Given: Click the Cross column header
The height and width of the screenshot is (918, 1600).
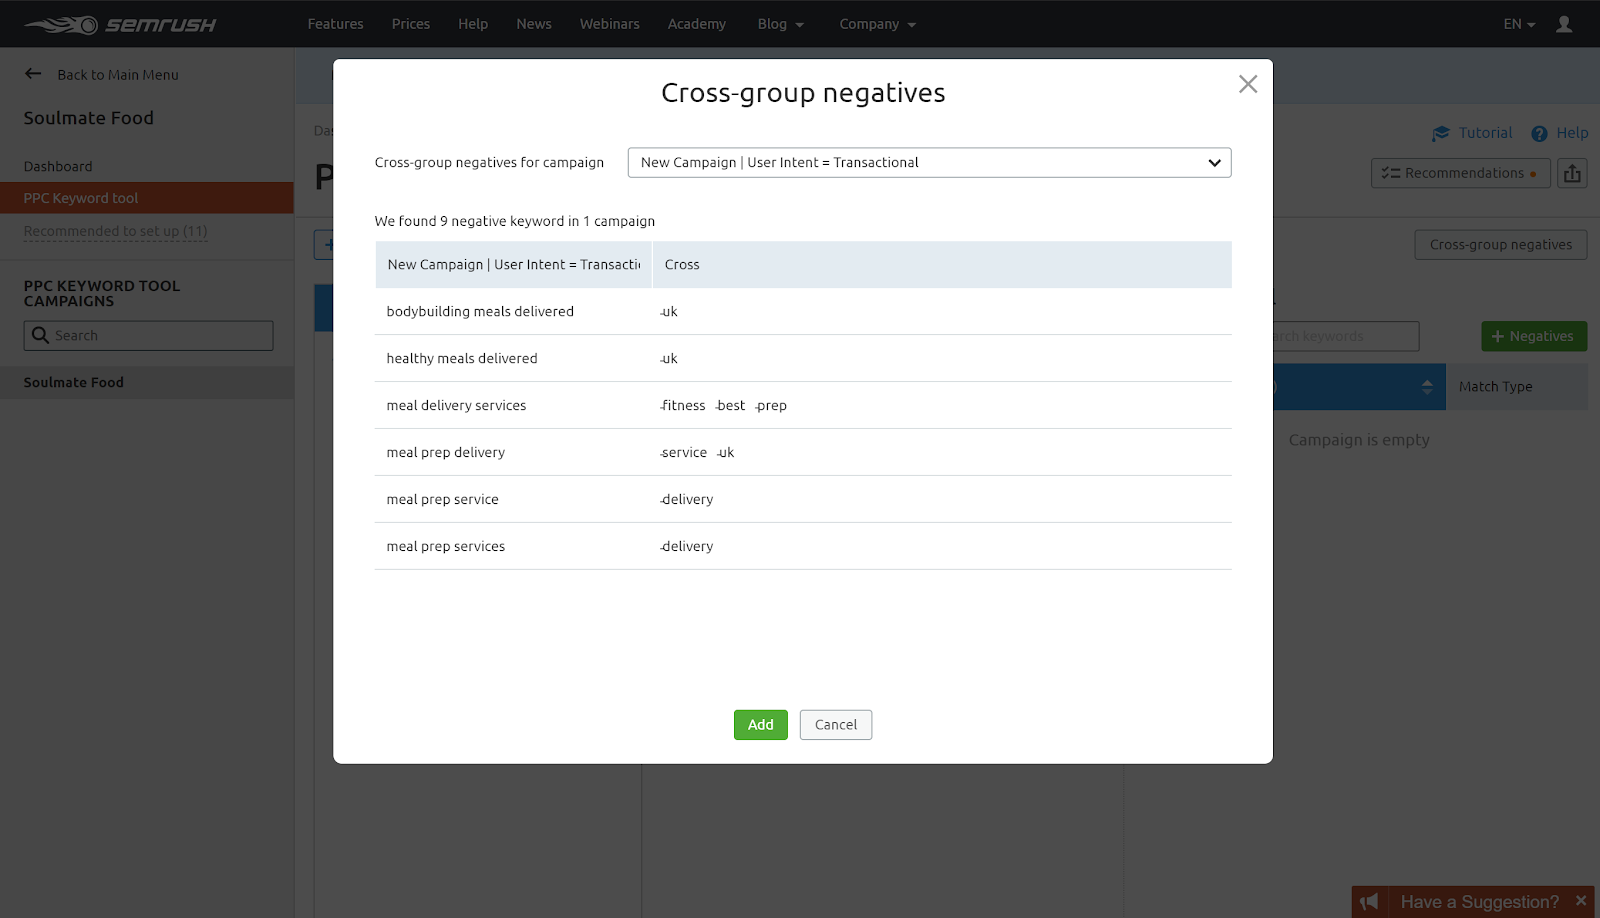Looking at the screenshot, I should (942, 265).
